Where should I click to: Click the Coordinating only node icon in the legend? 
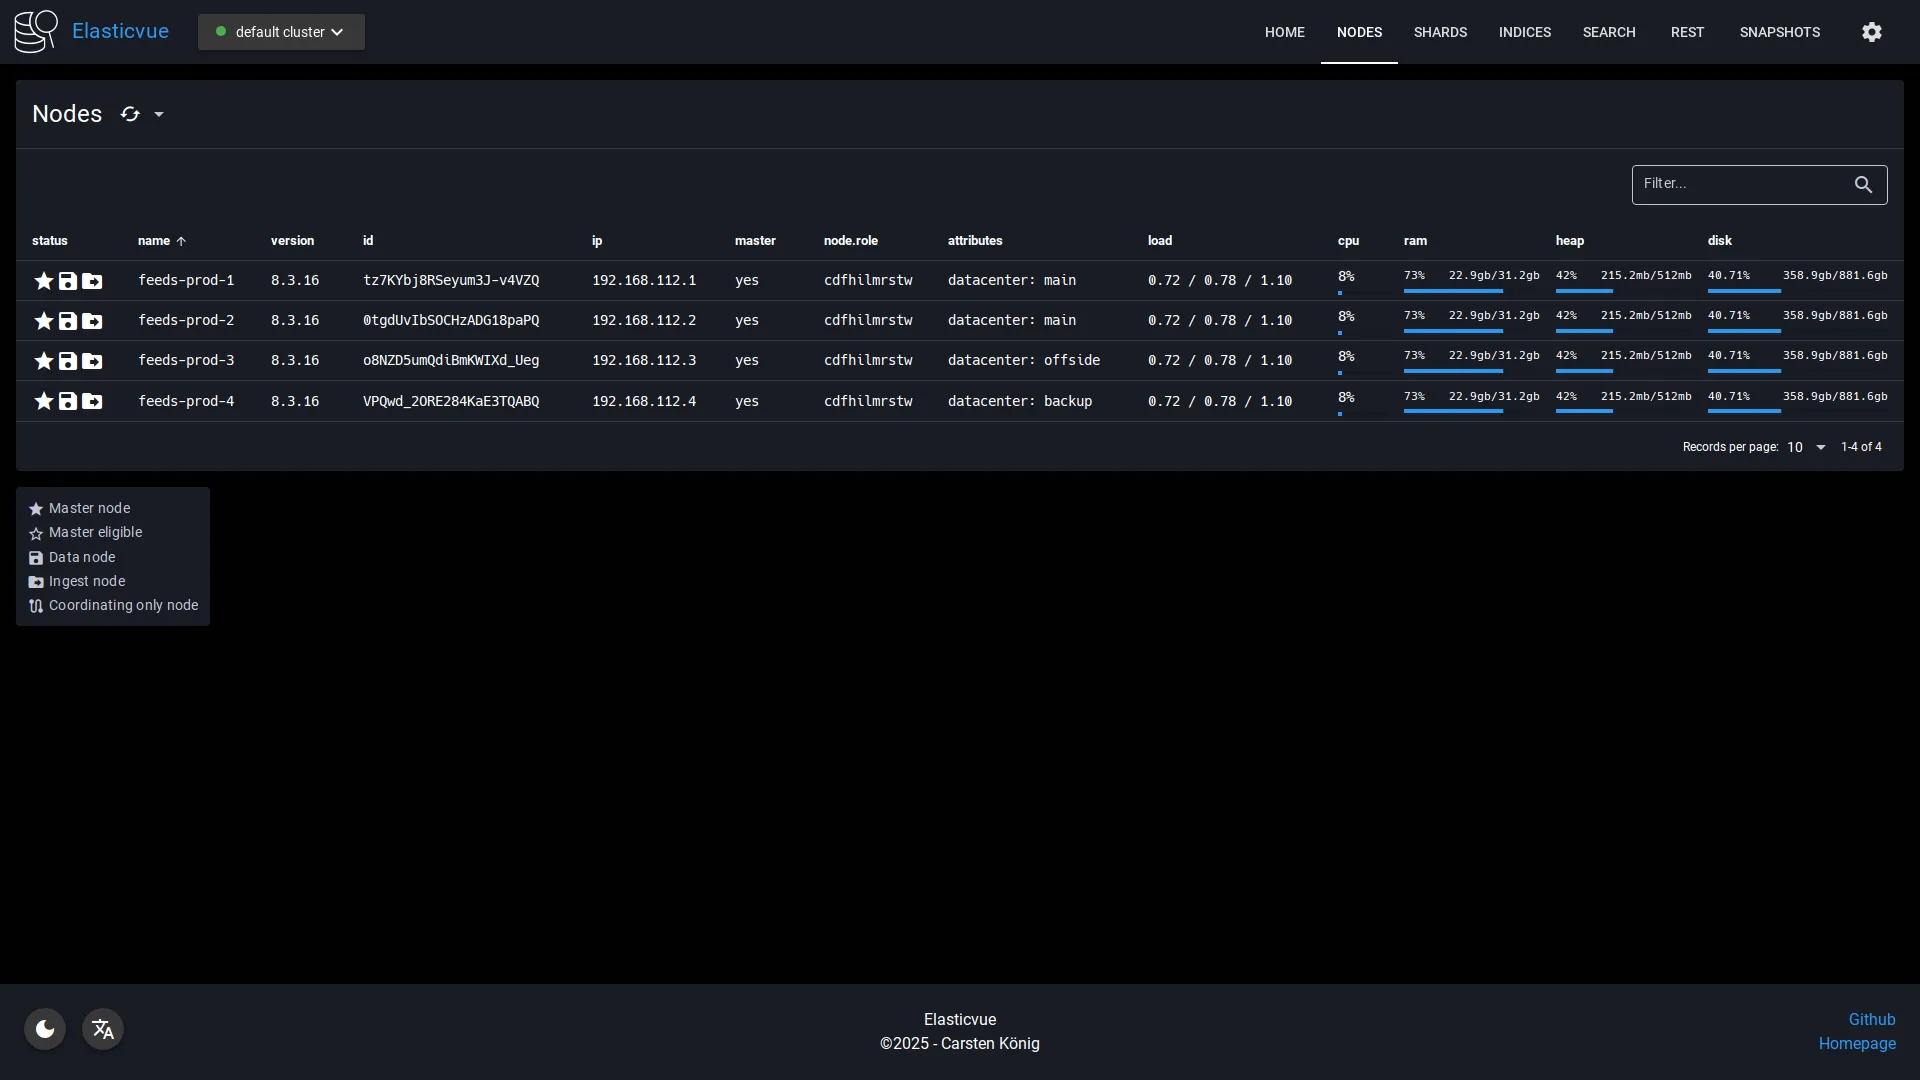coord(35,606)
